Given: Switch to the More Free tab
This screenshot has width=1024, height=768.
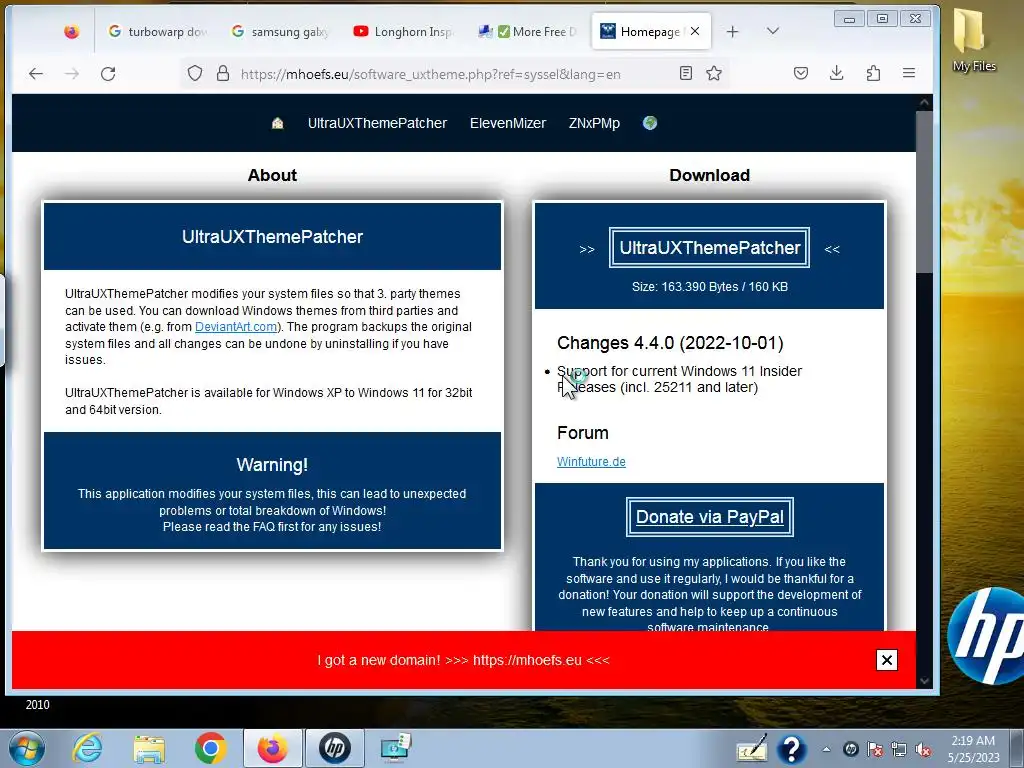Looking at the screenshot, I should click(527, 31).
